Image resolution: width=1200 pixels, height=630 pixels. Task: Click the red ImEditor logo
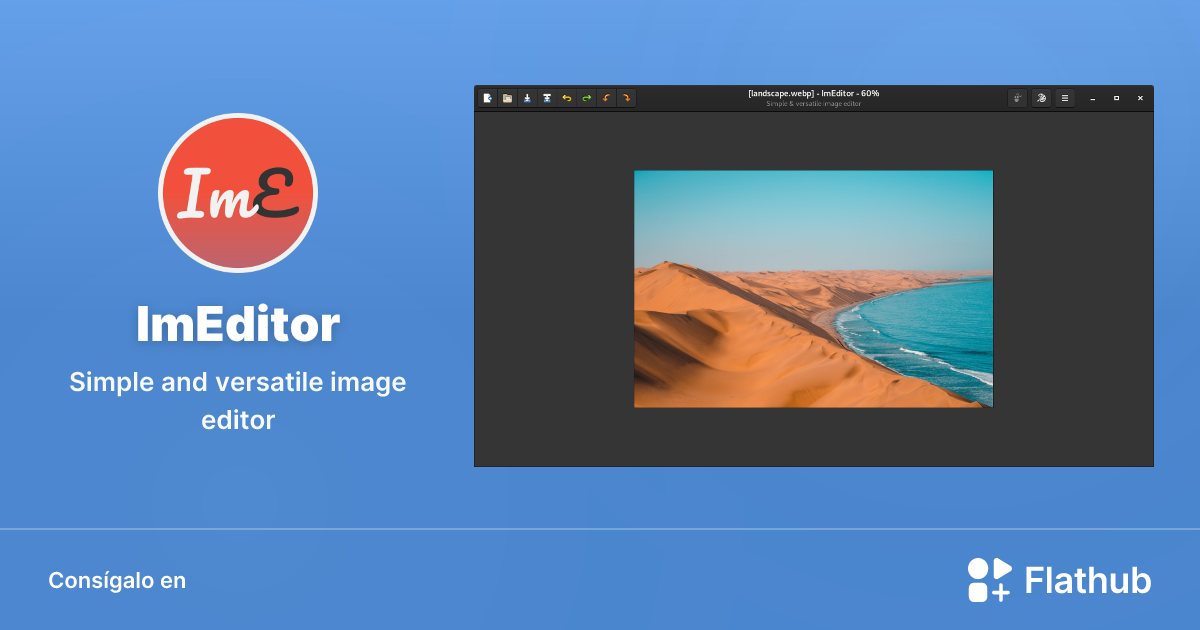238,193
